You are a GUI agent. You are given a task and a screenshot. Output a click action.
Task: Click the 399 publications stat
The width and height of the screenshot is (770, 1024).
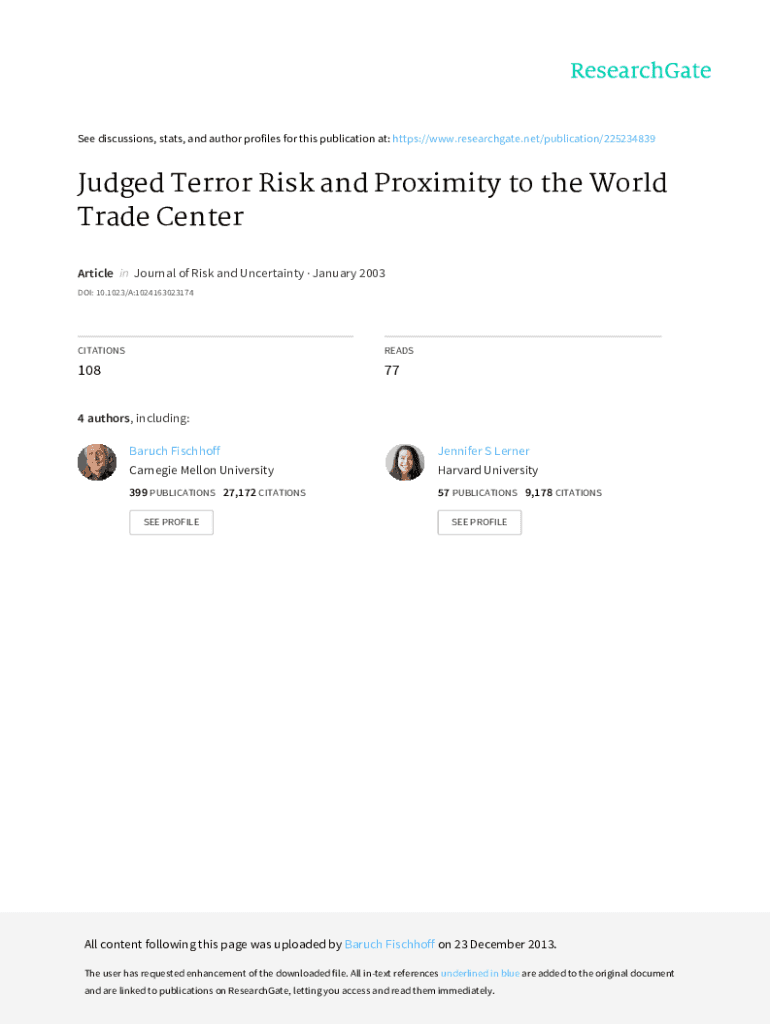click(172, 493)
